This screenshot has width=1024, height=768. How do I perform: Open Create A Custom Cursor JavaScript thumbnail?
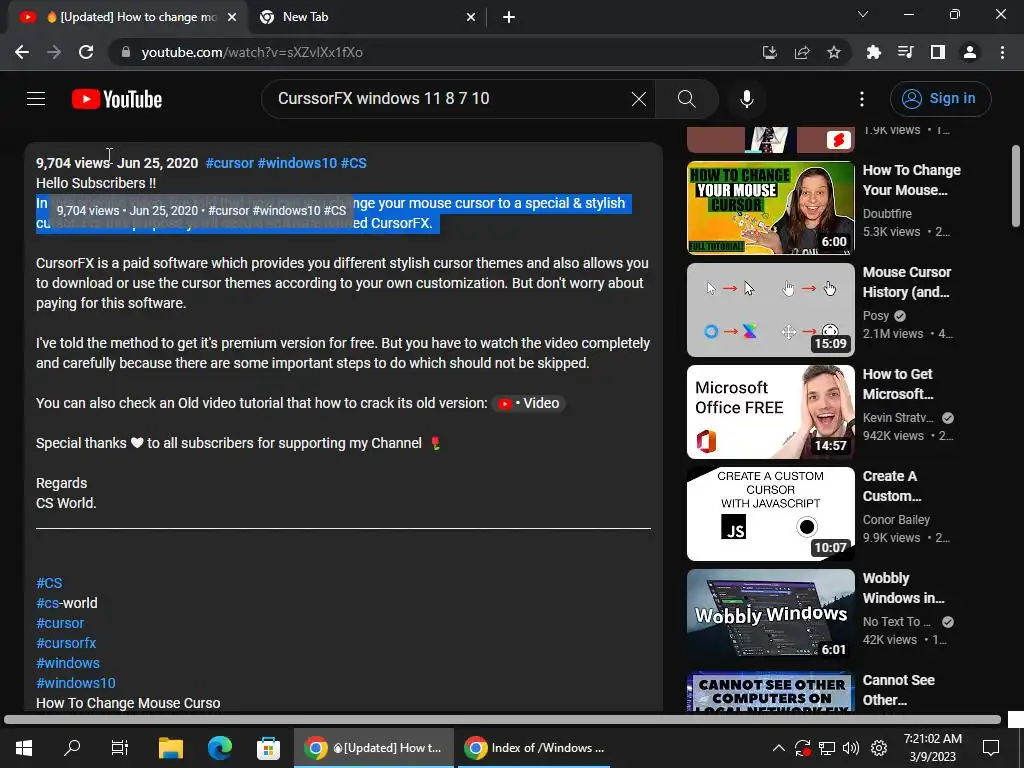[x=771, y=513]
